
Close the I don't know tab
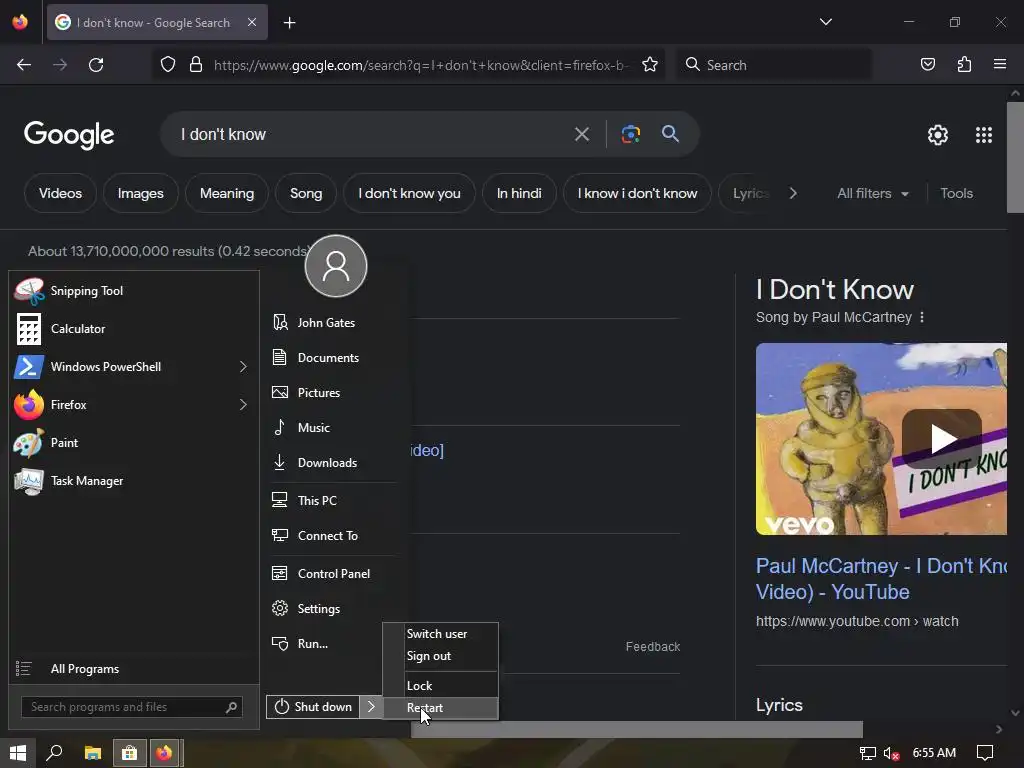pos(252,22)
